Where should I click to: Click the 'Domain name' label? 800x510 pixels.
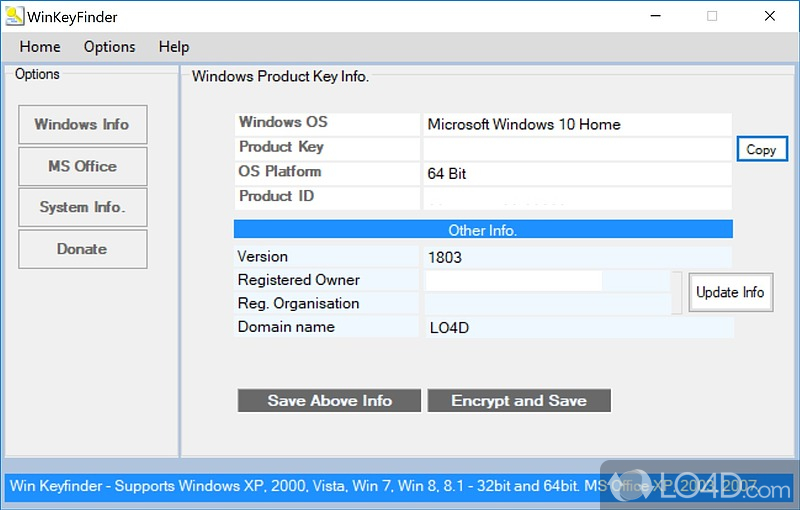(286, 327)
